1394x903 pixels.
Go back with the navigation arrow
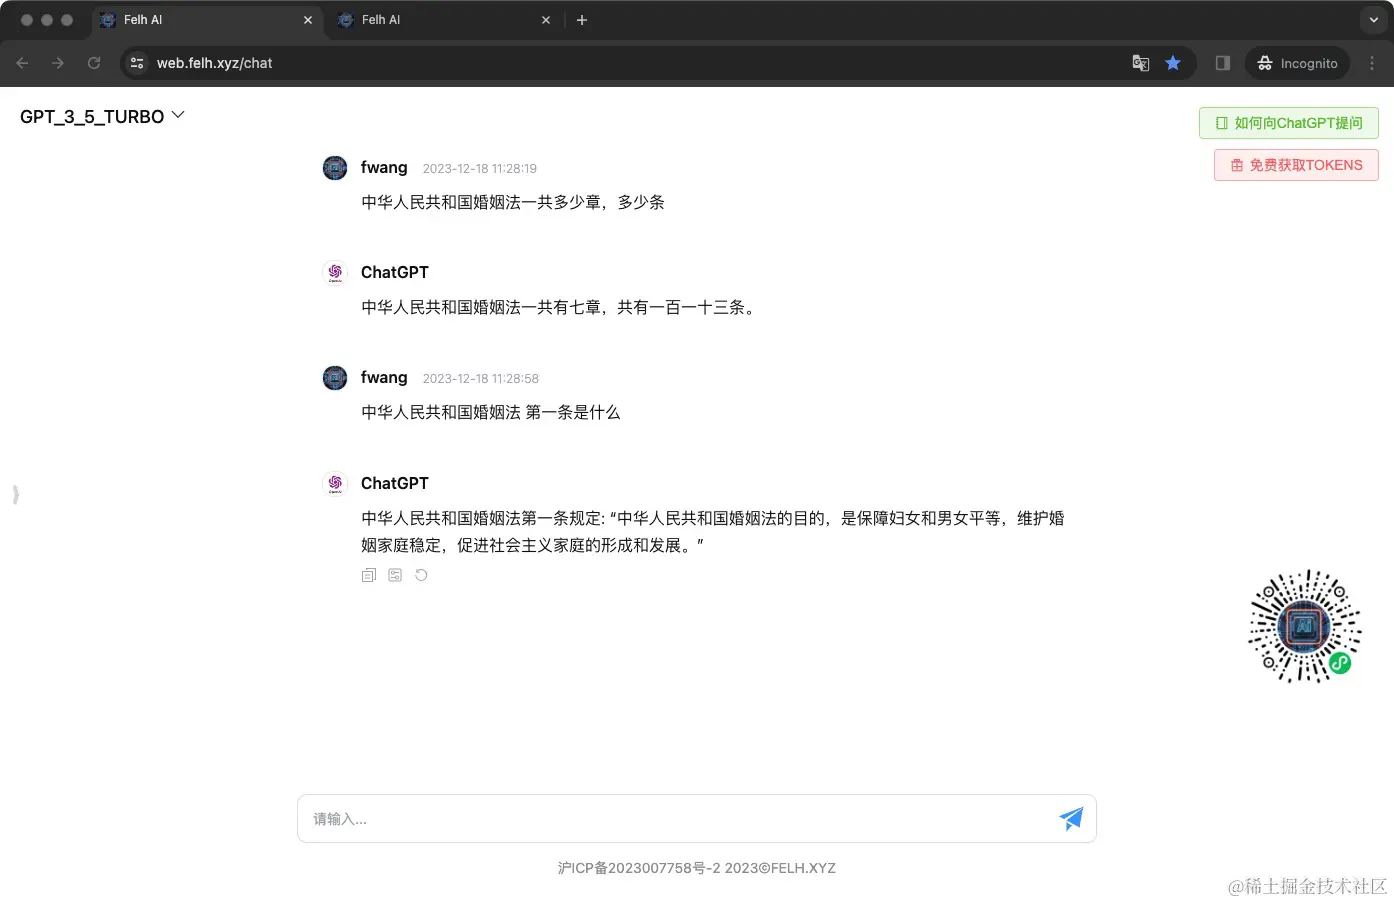click(x=22, y=63)
